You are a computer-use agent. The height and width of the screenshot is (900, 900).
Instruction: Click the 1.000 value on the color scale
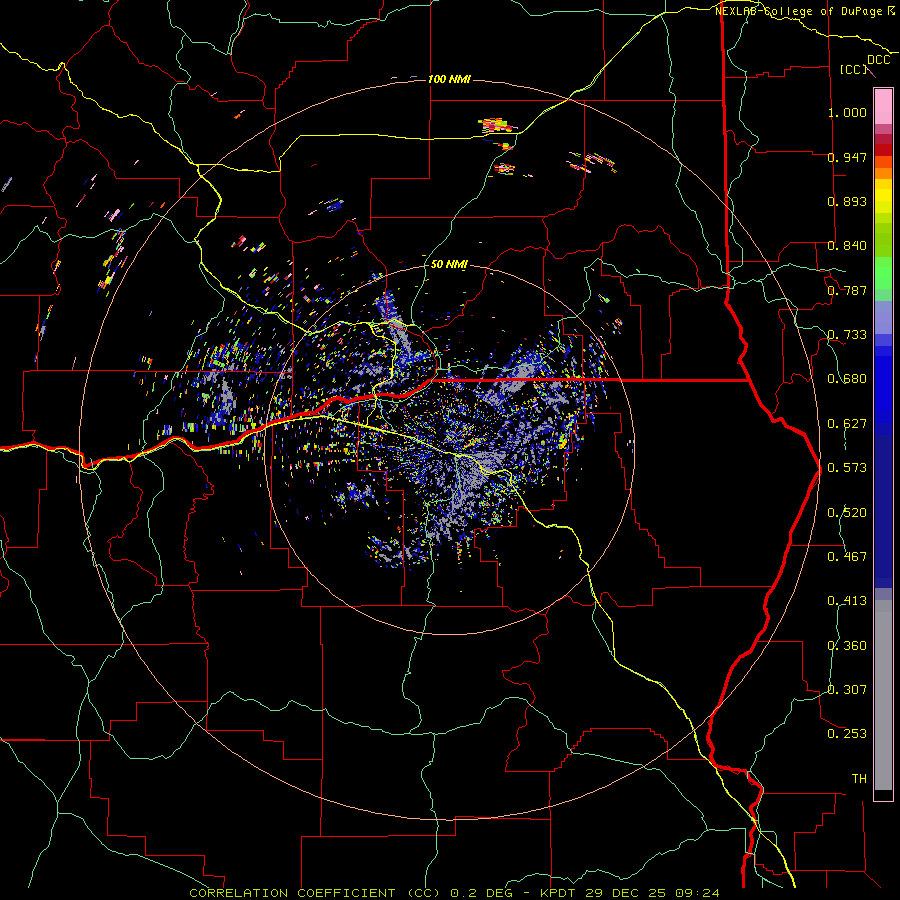pos(847,112)
